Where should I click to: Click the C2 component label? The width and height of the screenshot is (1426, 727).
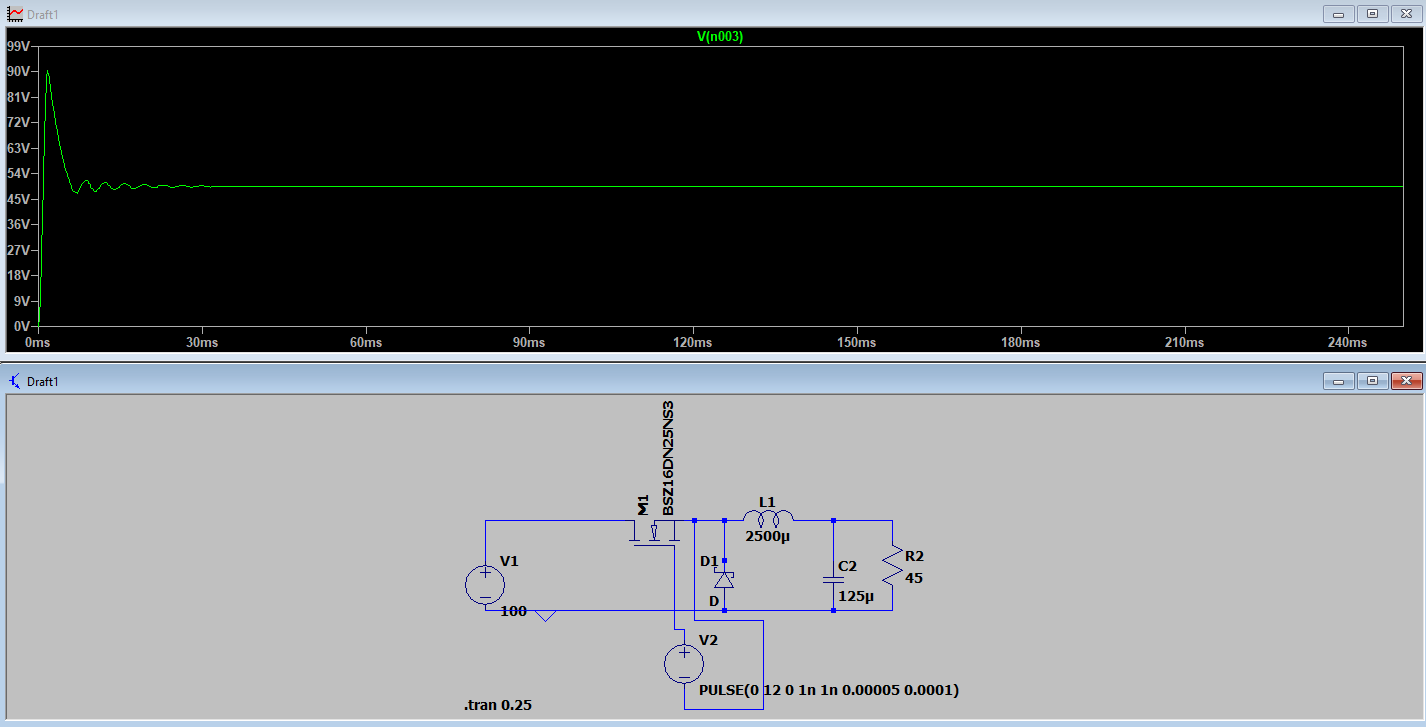(847, 566)
